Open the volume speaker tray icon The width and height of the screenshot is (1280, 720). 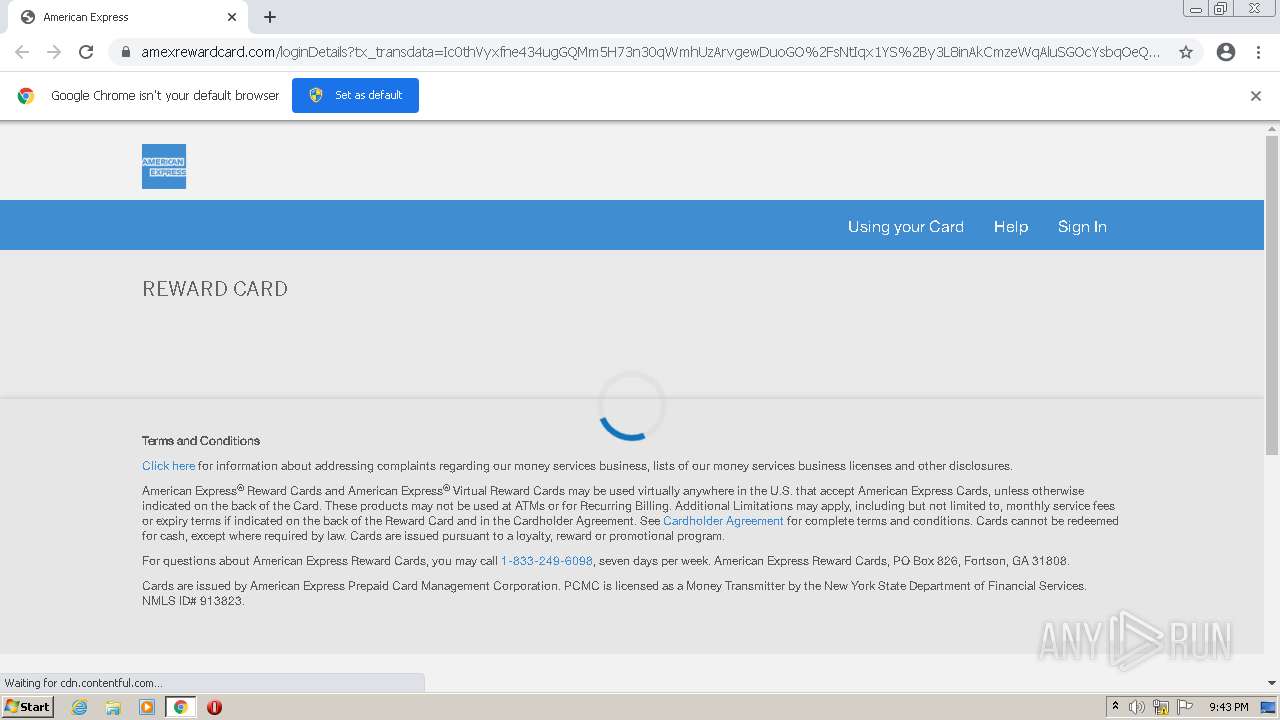(1137, 707)
